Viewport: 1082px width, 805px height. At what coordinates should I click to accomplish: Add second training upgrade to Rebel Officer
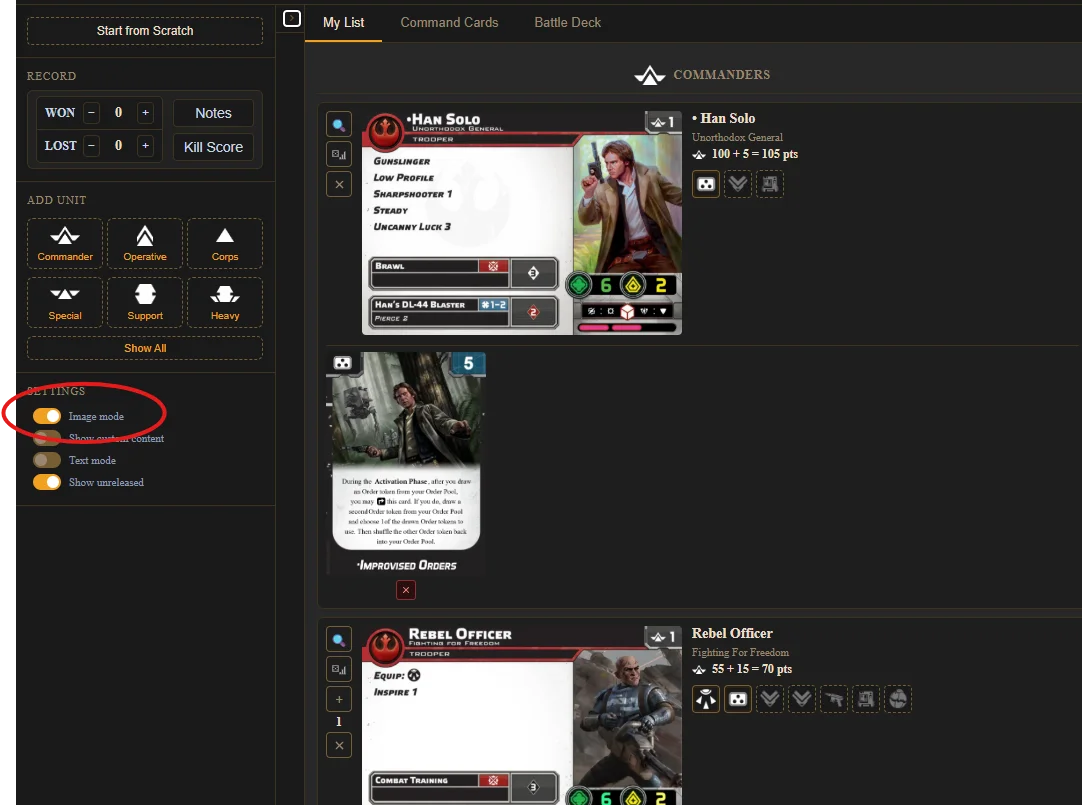click(801, 699)
